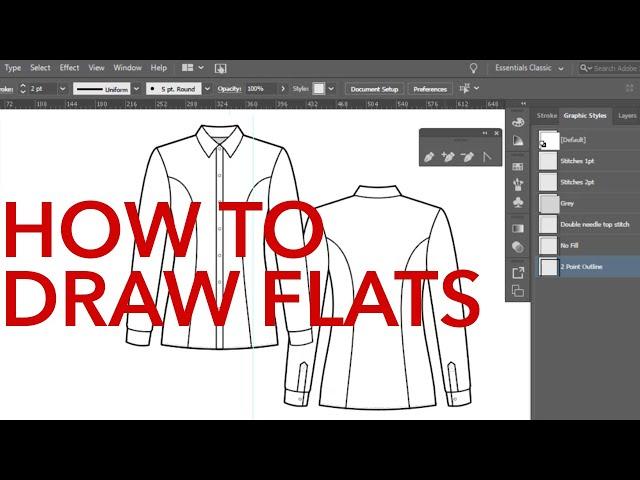This screenshot has width=640, height=480.
Task: Click the Preferences button
Action: [x=430, y=89]
